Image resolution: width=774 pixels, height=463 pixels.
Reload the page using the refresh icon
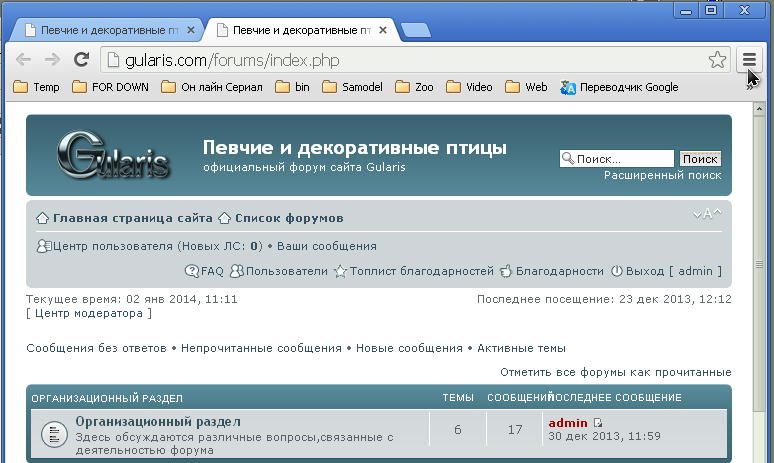82,60
